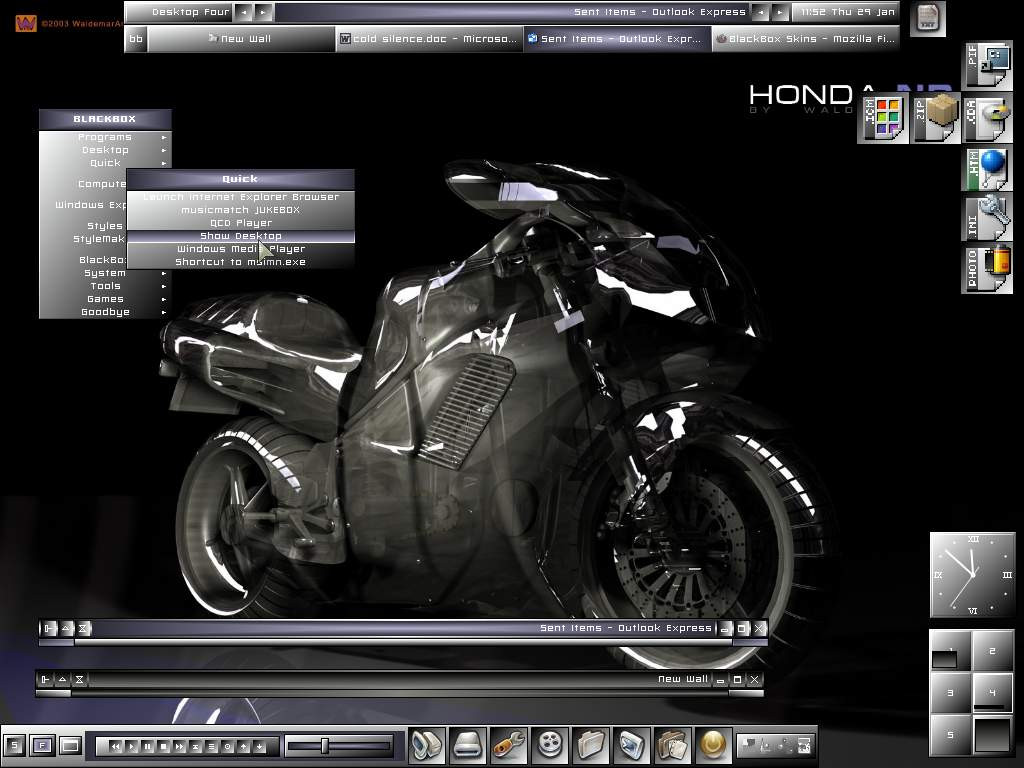The height and width of the screenshot is (768, 1024).
Task: Open the .ICM color profile desktop icon
Action: (x=882, y=118)
